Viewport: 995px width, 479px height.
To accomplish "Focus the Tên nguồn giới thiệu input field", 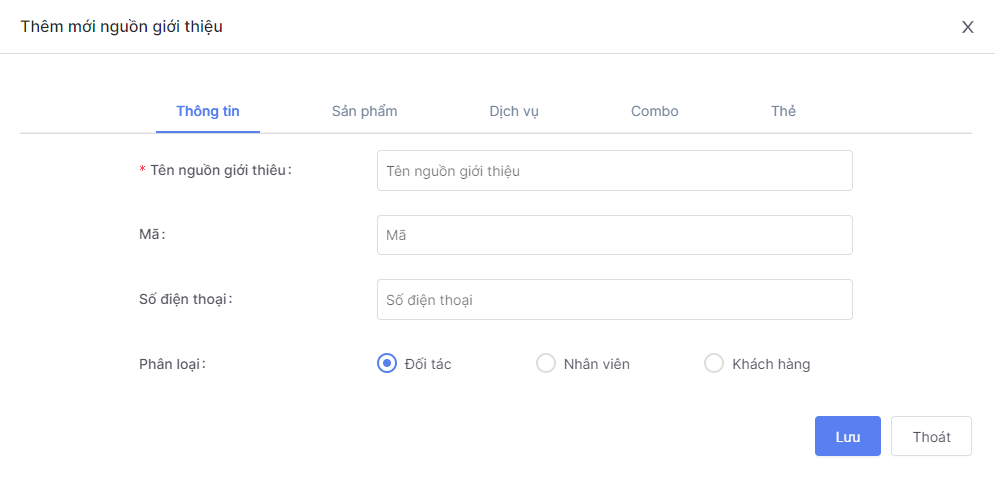I will [614, 171].
